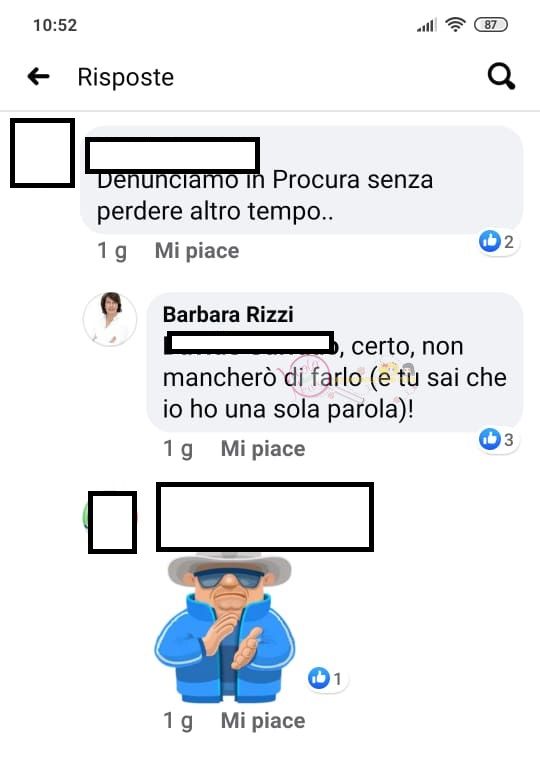View the 2 like reactions on top comment
The height and width of the screenshot is (768, 540).
497,241
